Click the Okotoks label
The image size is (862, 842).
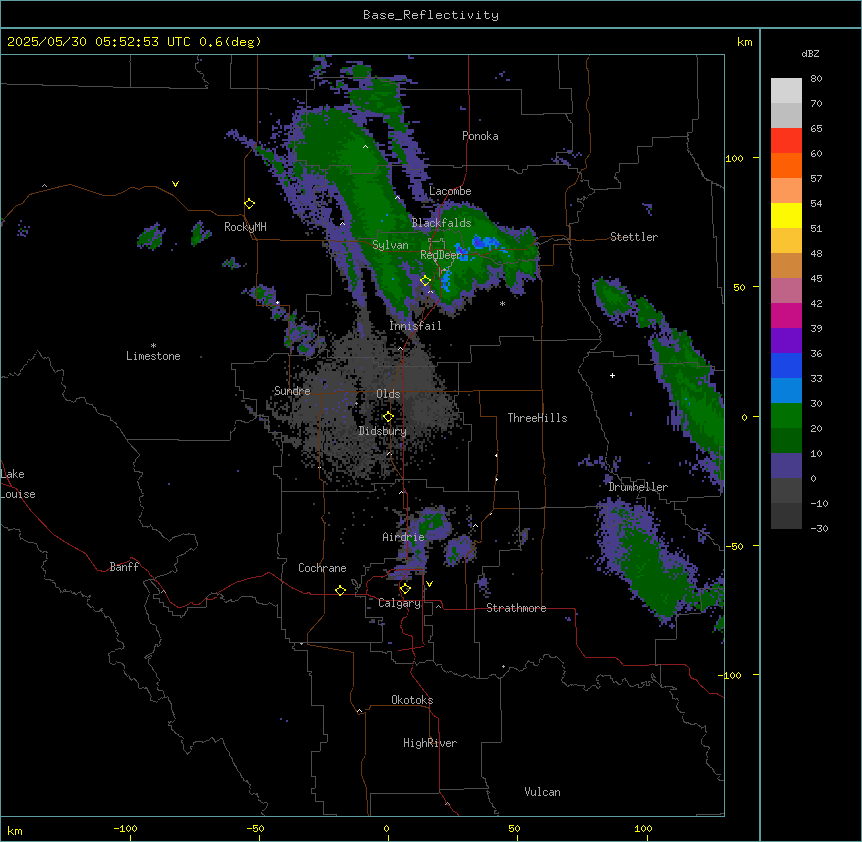(412, 700)
